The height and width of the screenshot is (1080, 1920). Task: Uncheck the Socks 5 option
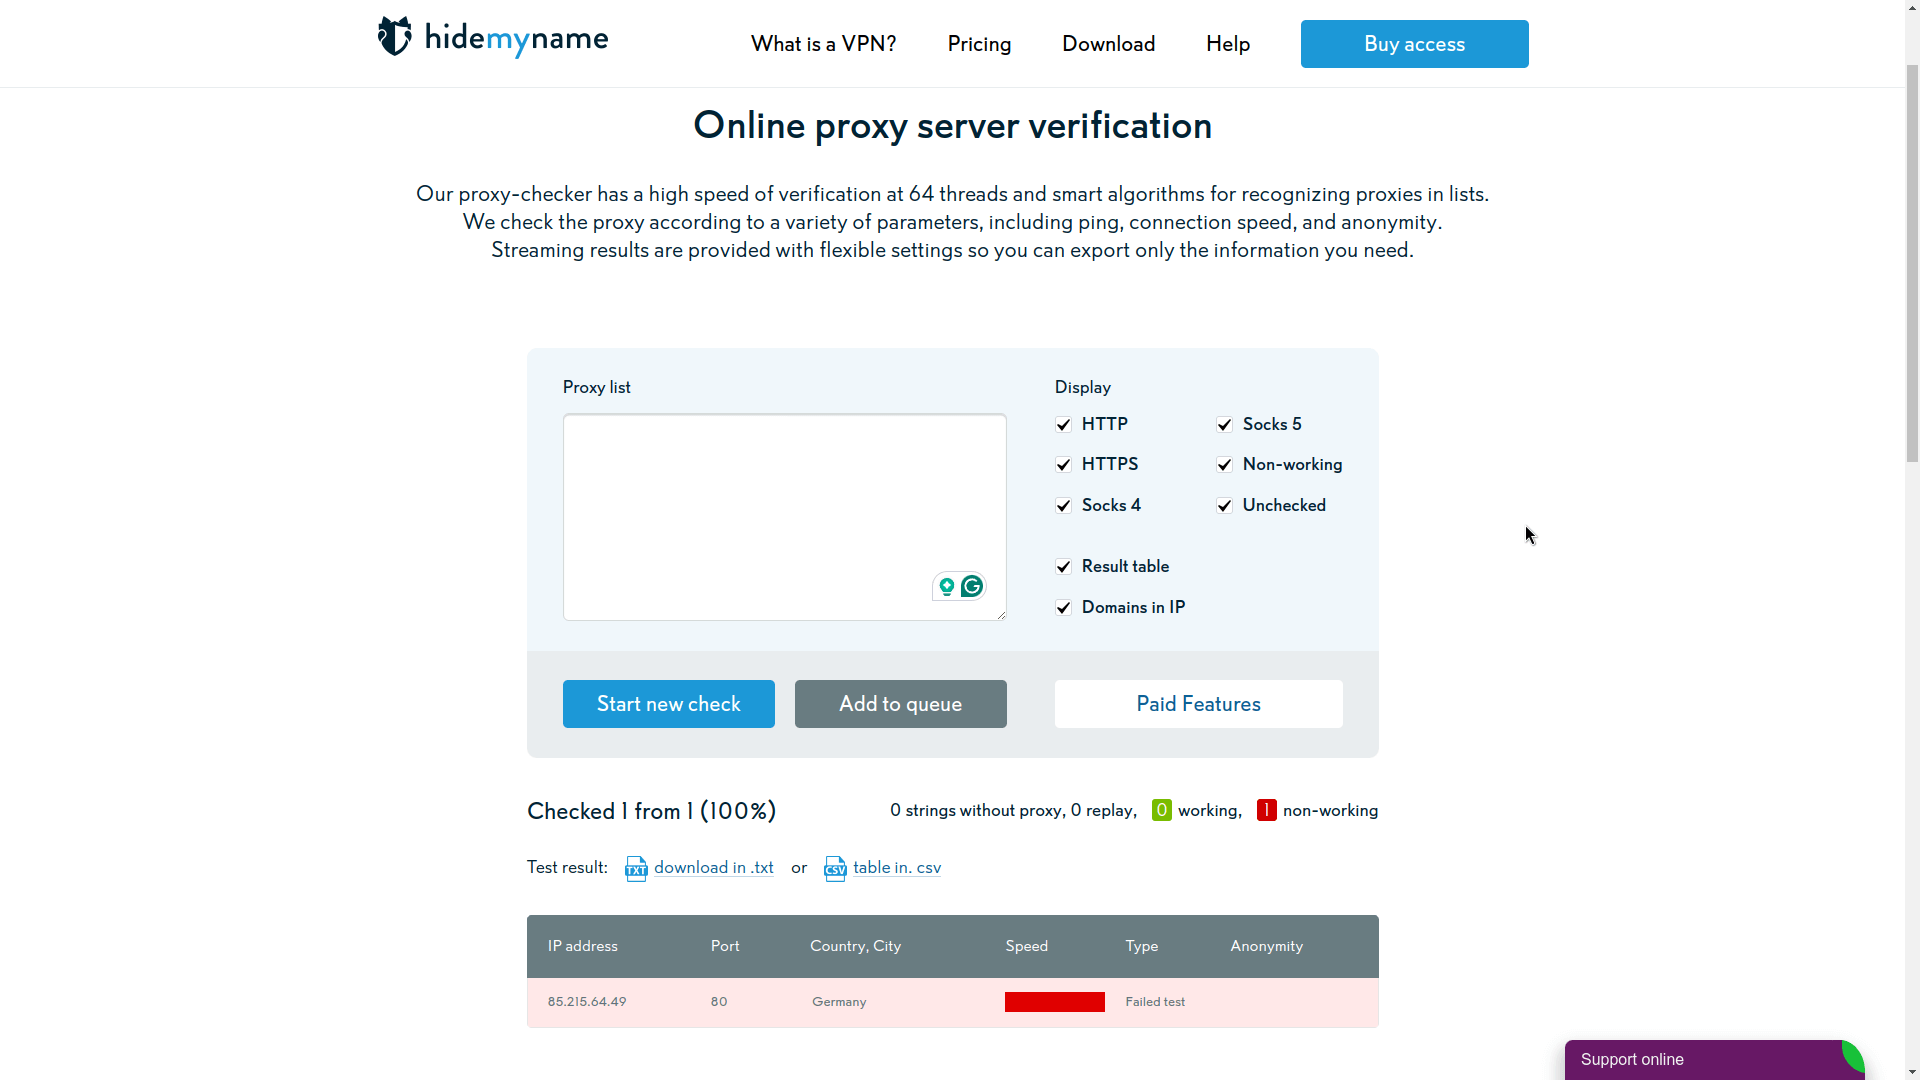[x=1224, y=424]
